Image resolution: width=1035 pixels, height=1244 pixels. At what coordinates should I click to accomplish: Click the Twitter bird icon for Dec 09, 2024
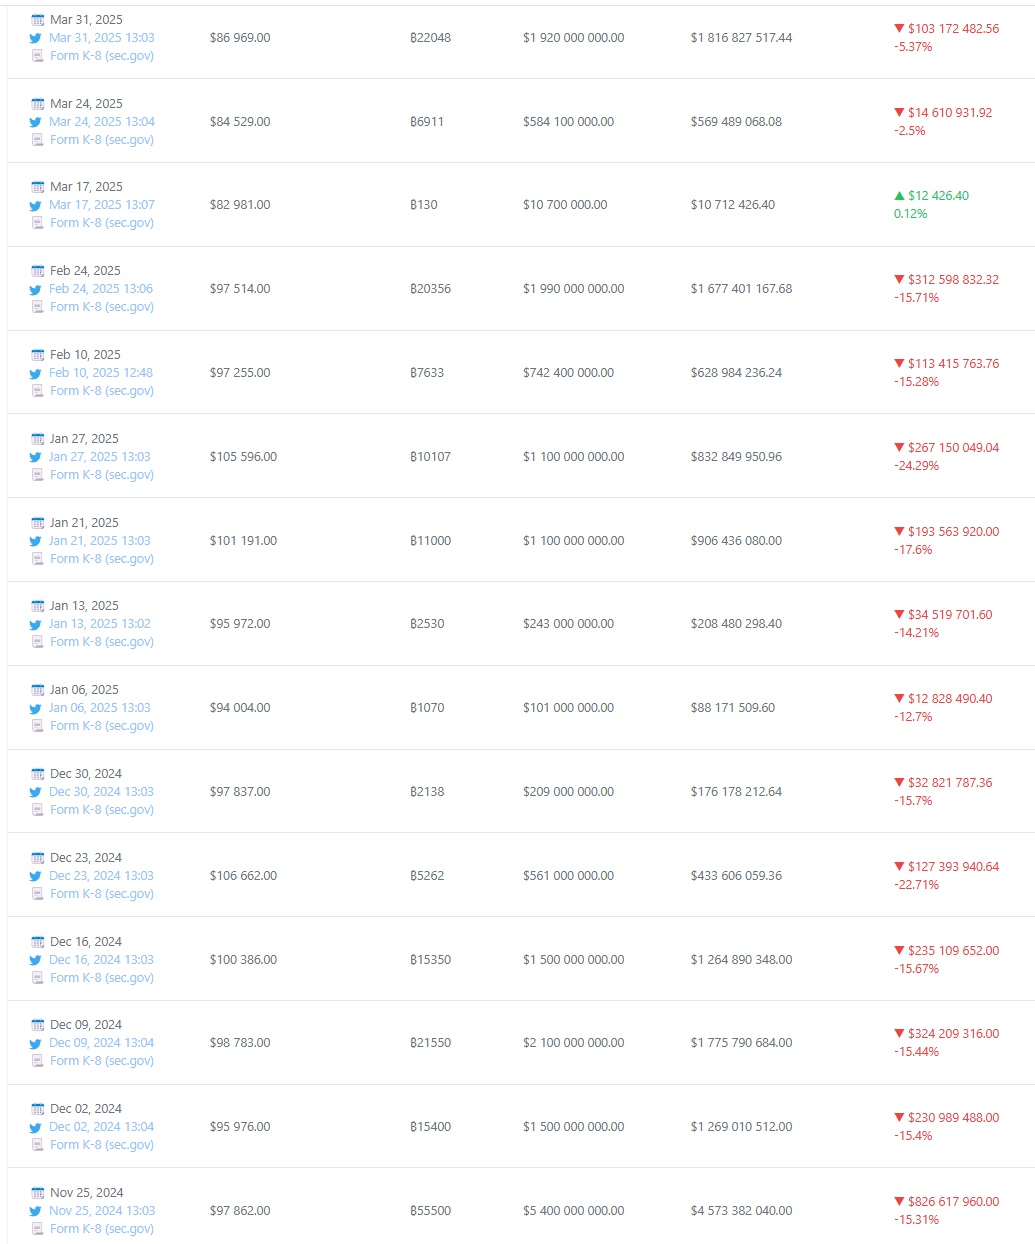coord(36,1043)
